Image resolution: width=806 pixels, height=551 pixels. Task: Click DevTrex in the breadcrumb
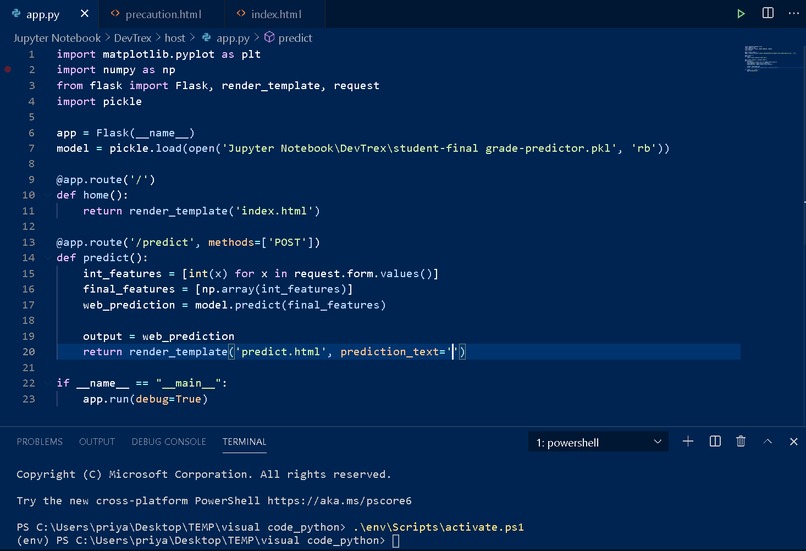point(133,38)
